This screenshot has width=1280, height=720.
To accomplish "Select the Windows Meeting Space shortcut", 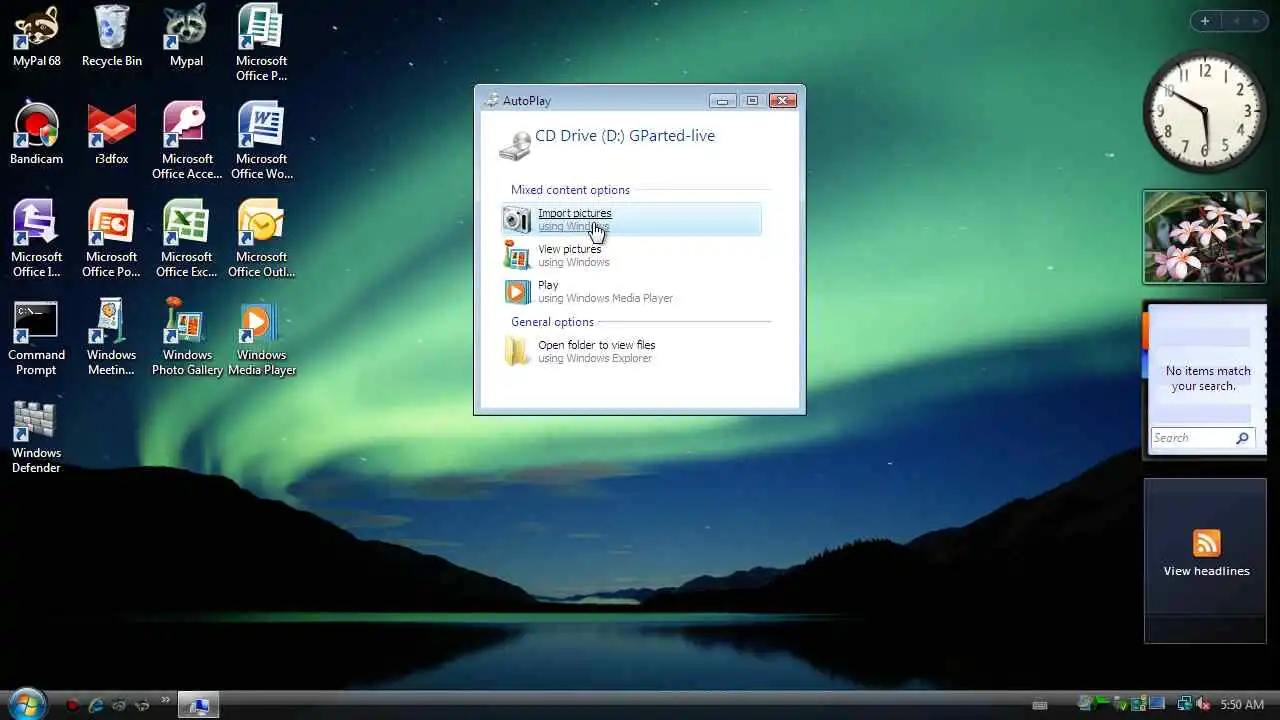I will click(111, 337).
